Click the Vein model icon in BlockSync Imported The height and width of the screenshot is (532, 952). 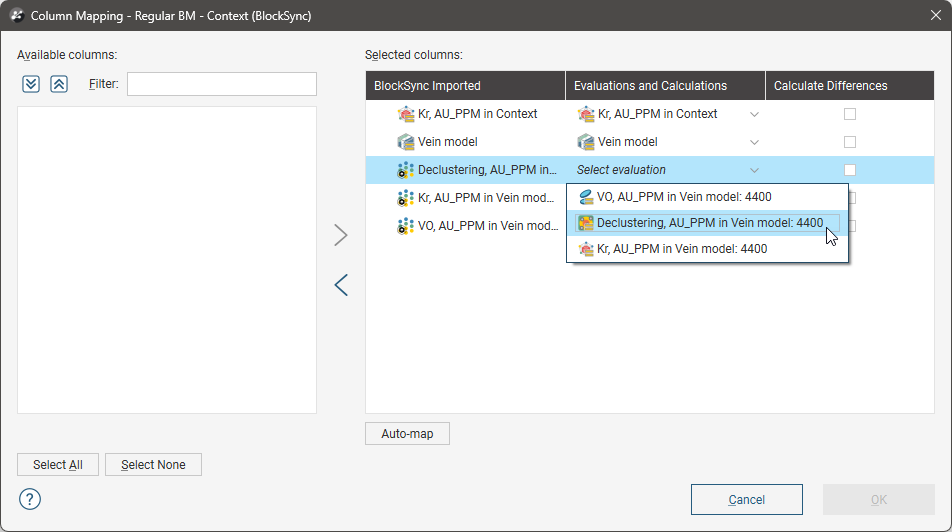point(406,142)
